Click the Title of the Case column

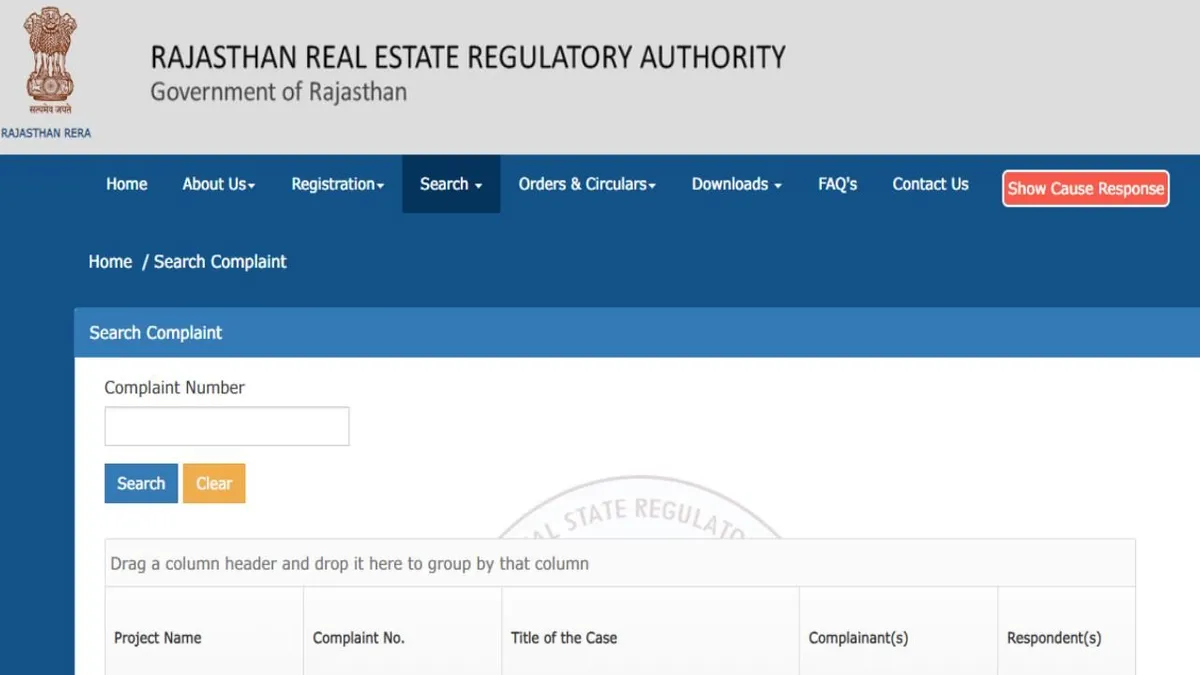(564, 637)
